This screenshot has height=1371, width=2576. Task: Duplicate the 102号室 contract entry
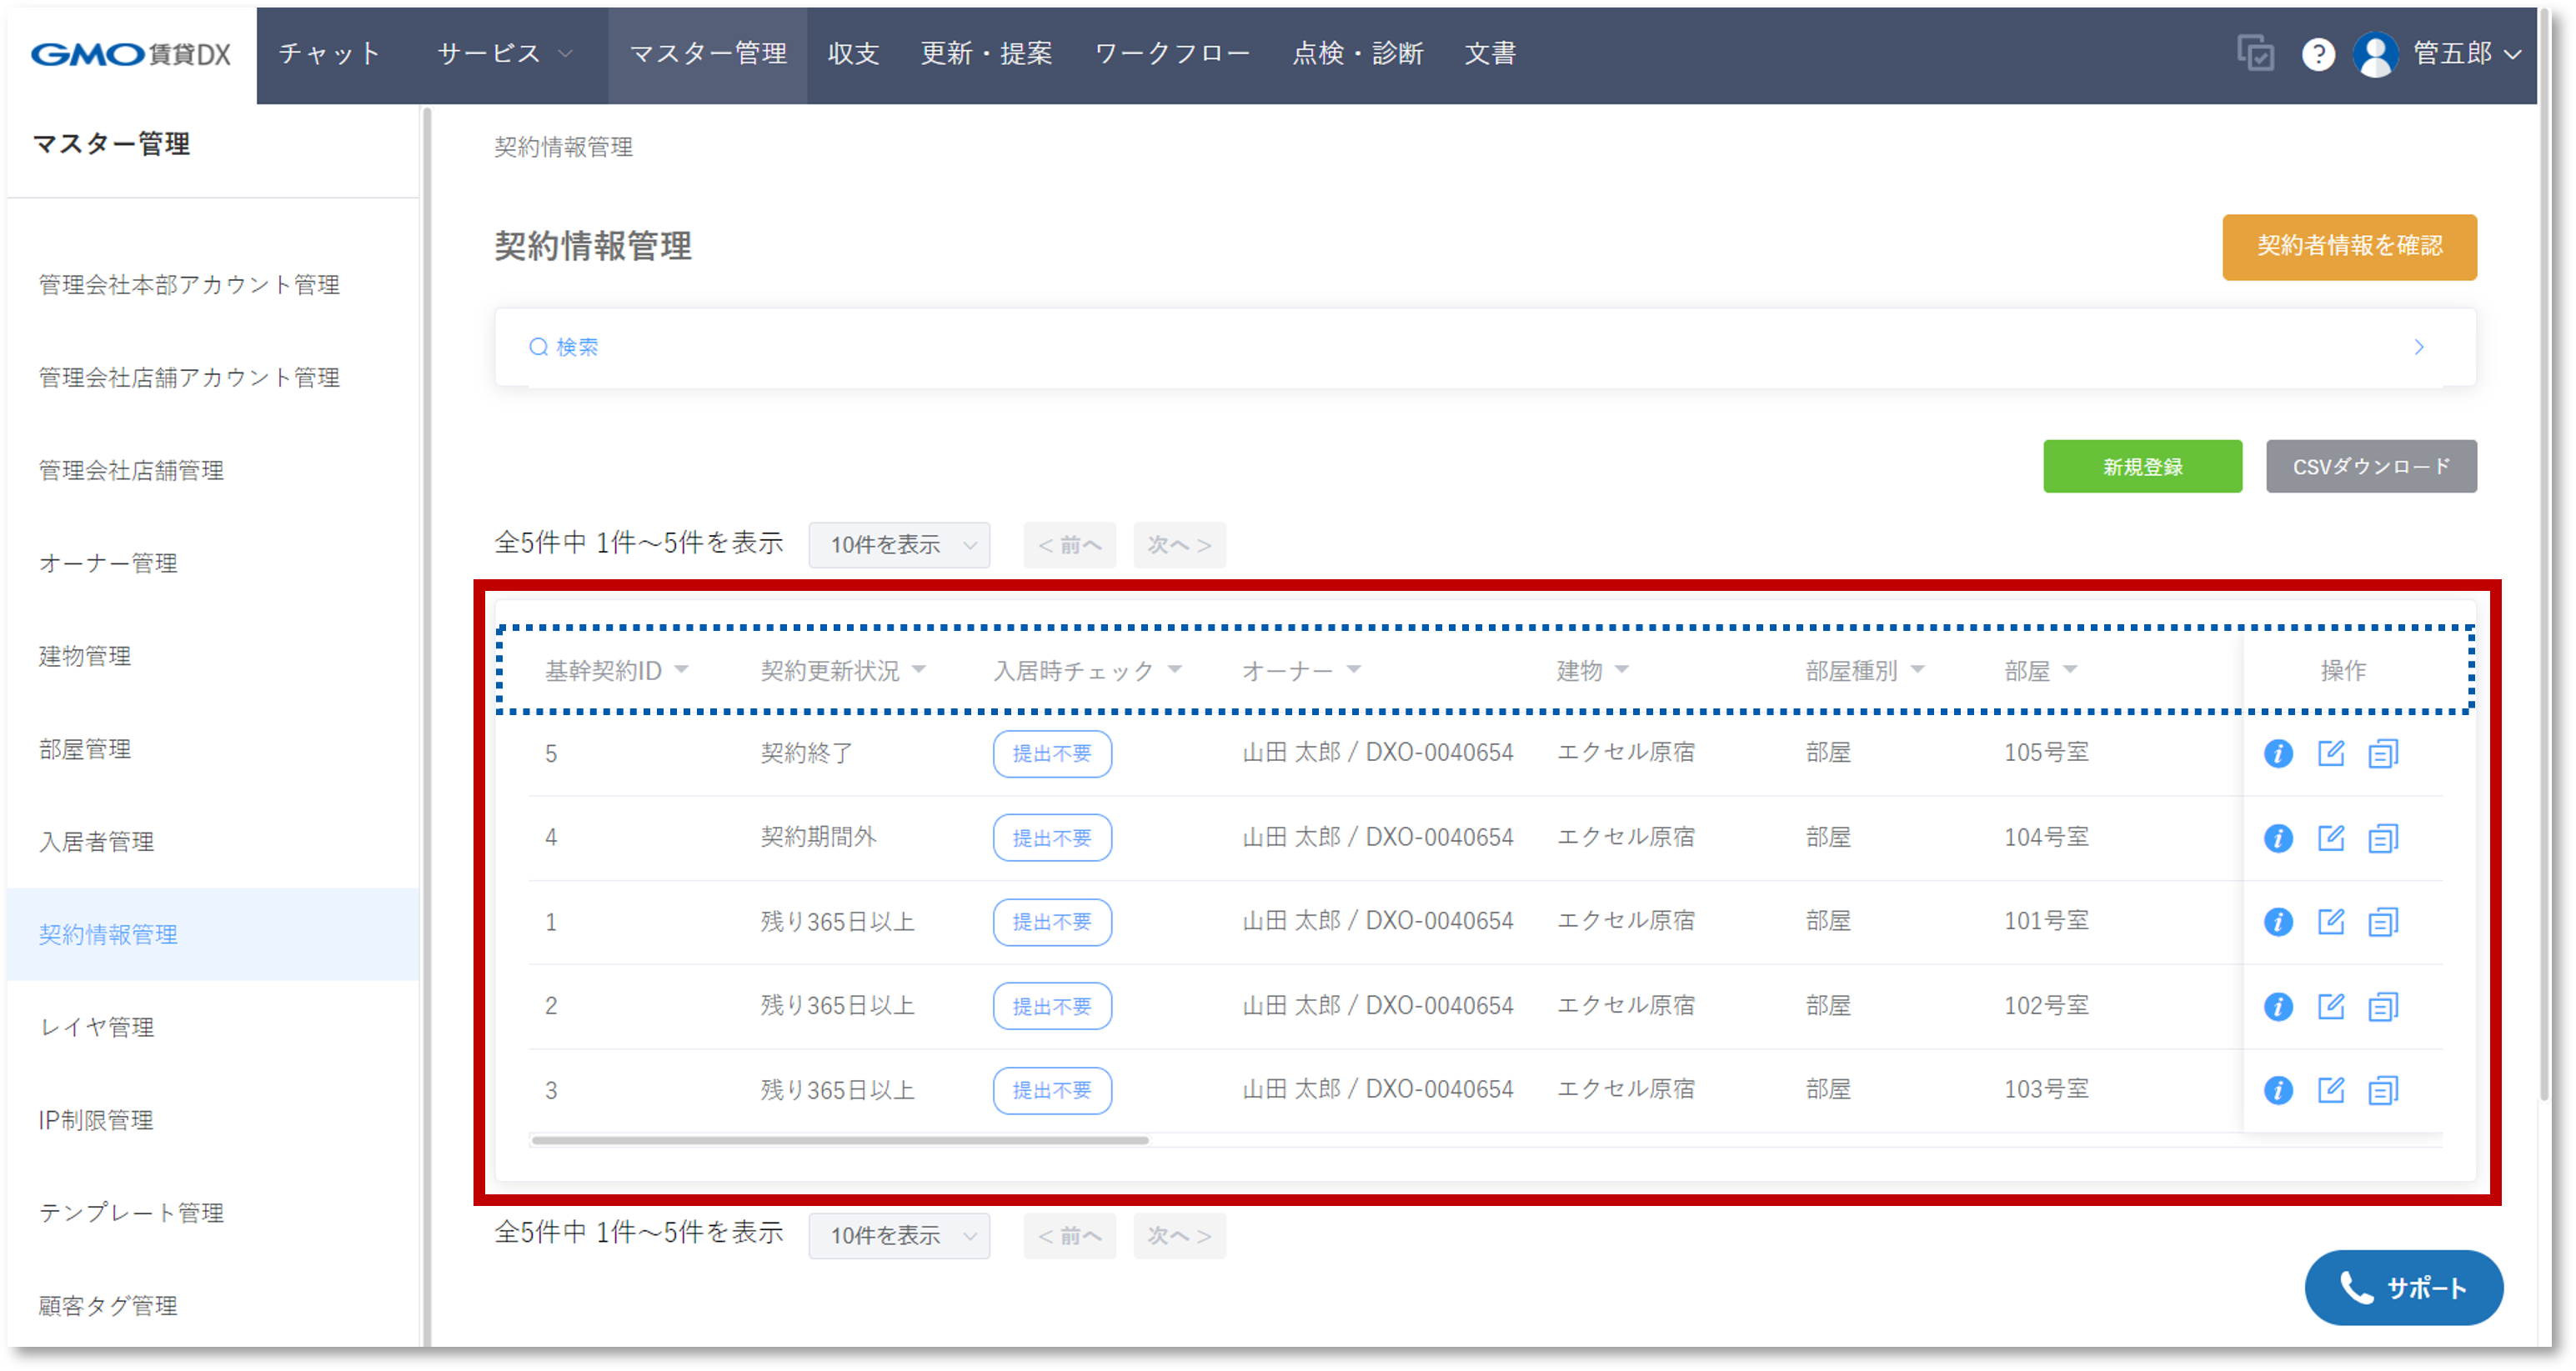(2383, 1006)
